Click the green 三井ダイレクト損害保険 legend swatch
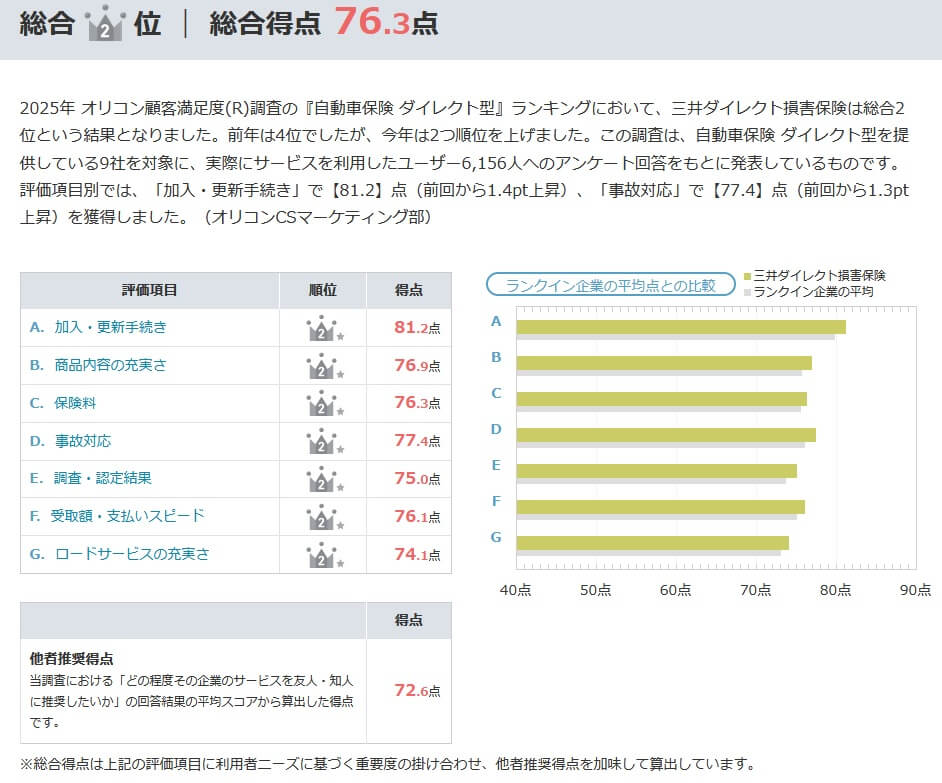Image resolution: width=942 pixels, height=783 pixels. (748, 275)
